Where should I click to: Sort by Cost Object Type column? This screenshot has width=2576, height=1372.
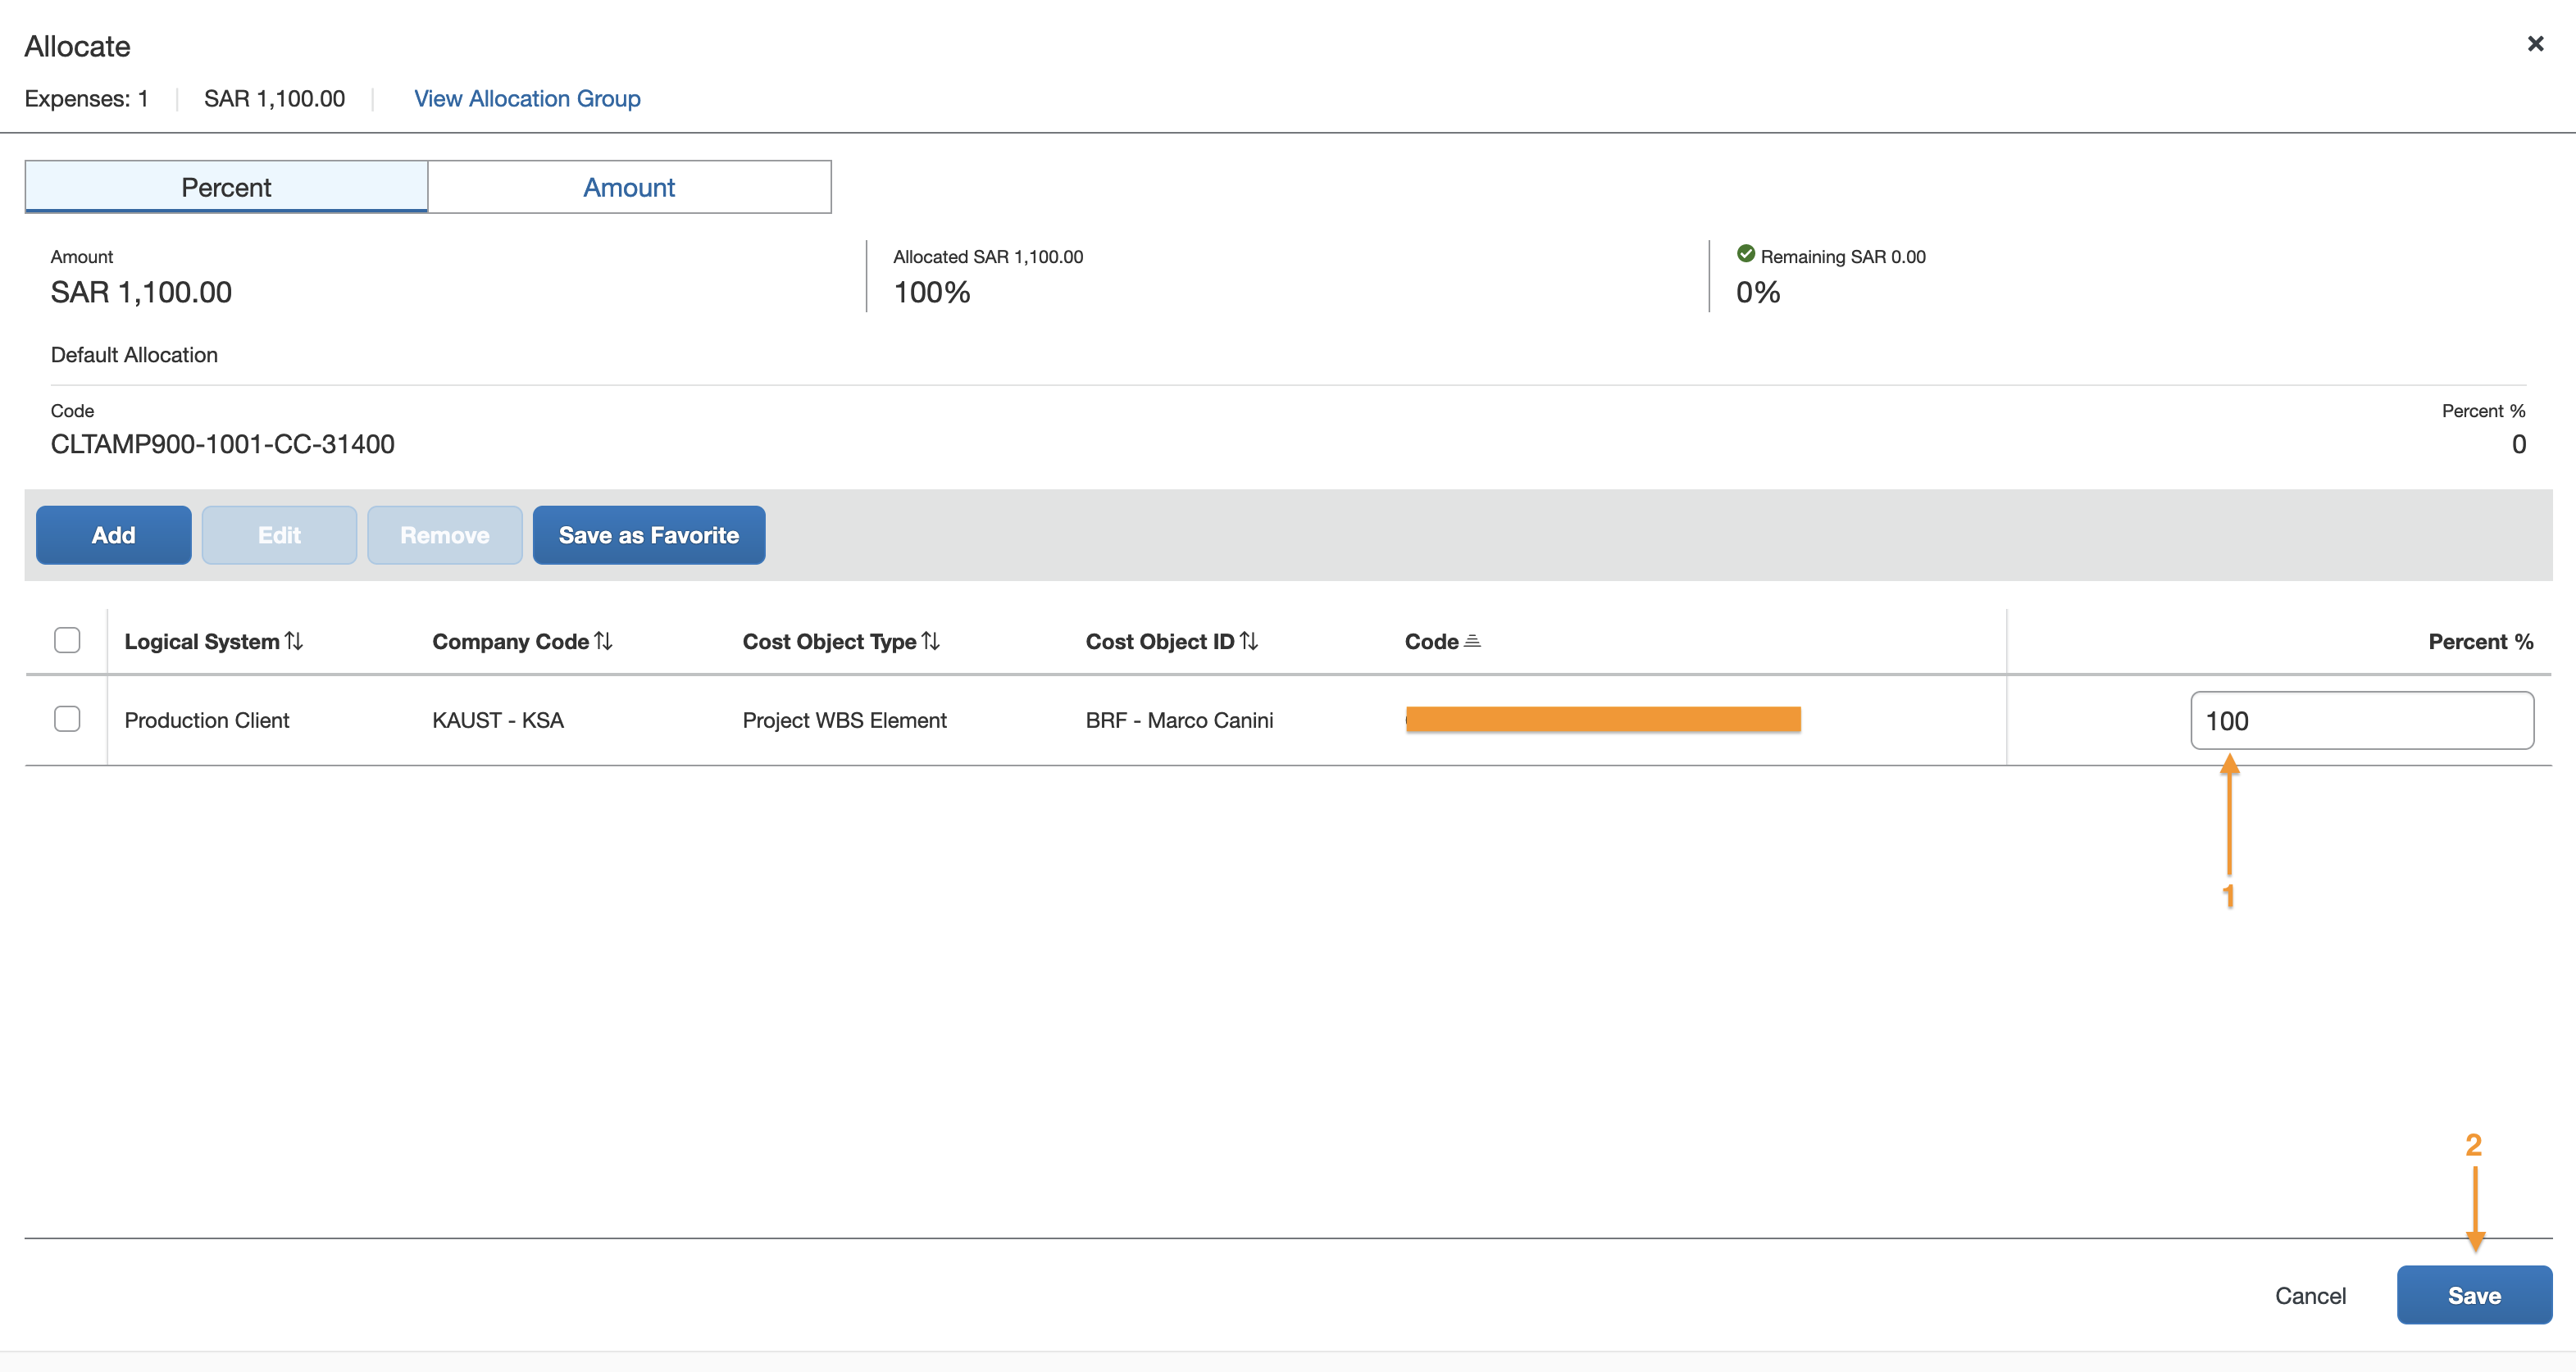(x=841, y=641)
